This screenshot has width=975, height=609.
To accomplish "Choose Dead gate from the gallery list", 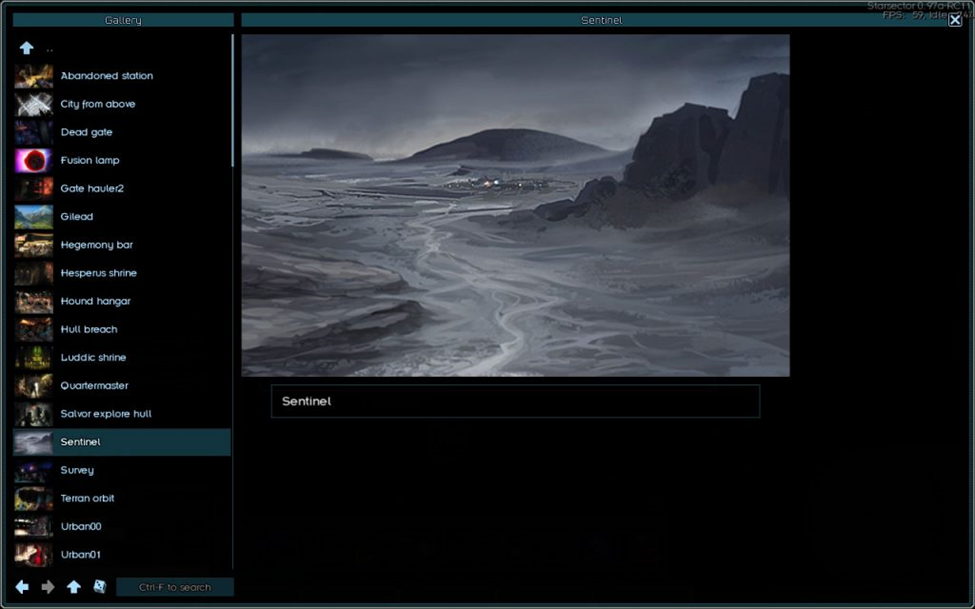I will coord(86,132).
